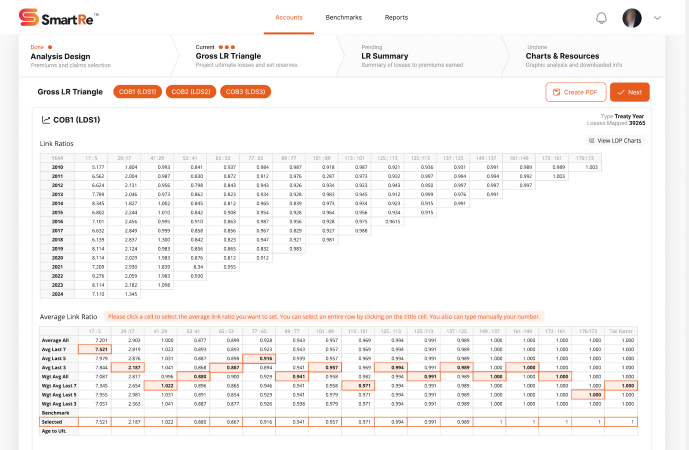689x450 pixels.
Task: Click the SmartRe logo
Action: click(x=58, y=17)
